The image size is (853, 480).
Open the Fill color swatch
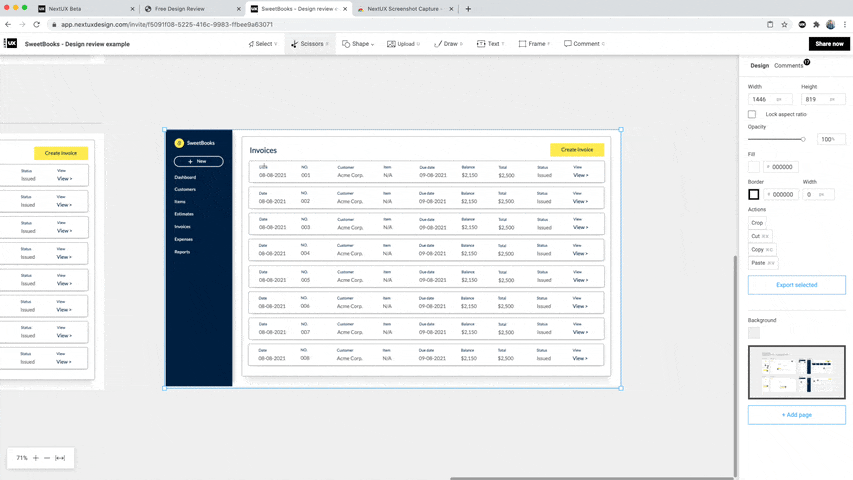pyautogui.click(x=753, y=167)
